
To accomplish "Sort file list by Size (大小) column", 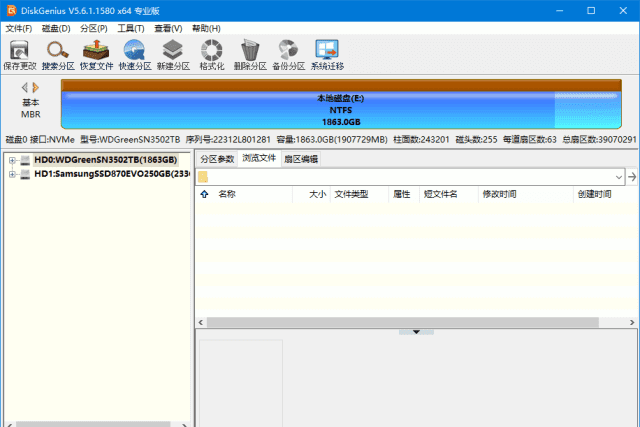I will pyautogui.click(x=312, y=194).
